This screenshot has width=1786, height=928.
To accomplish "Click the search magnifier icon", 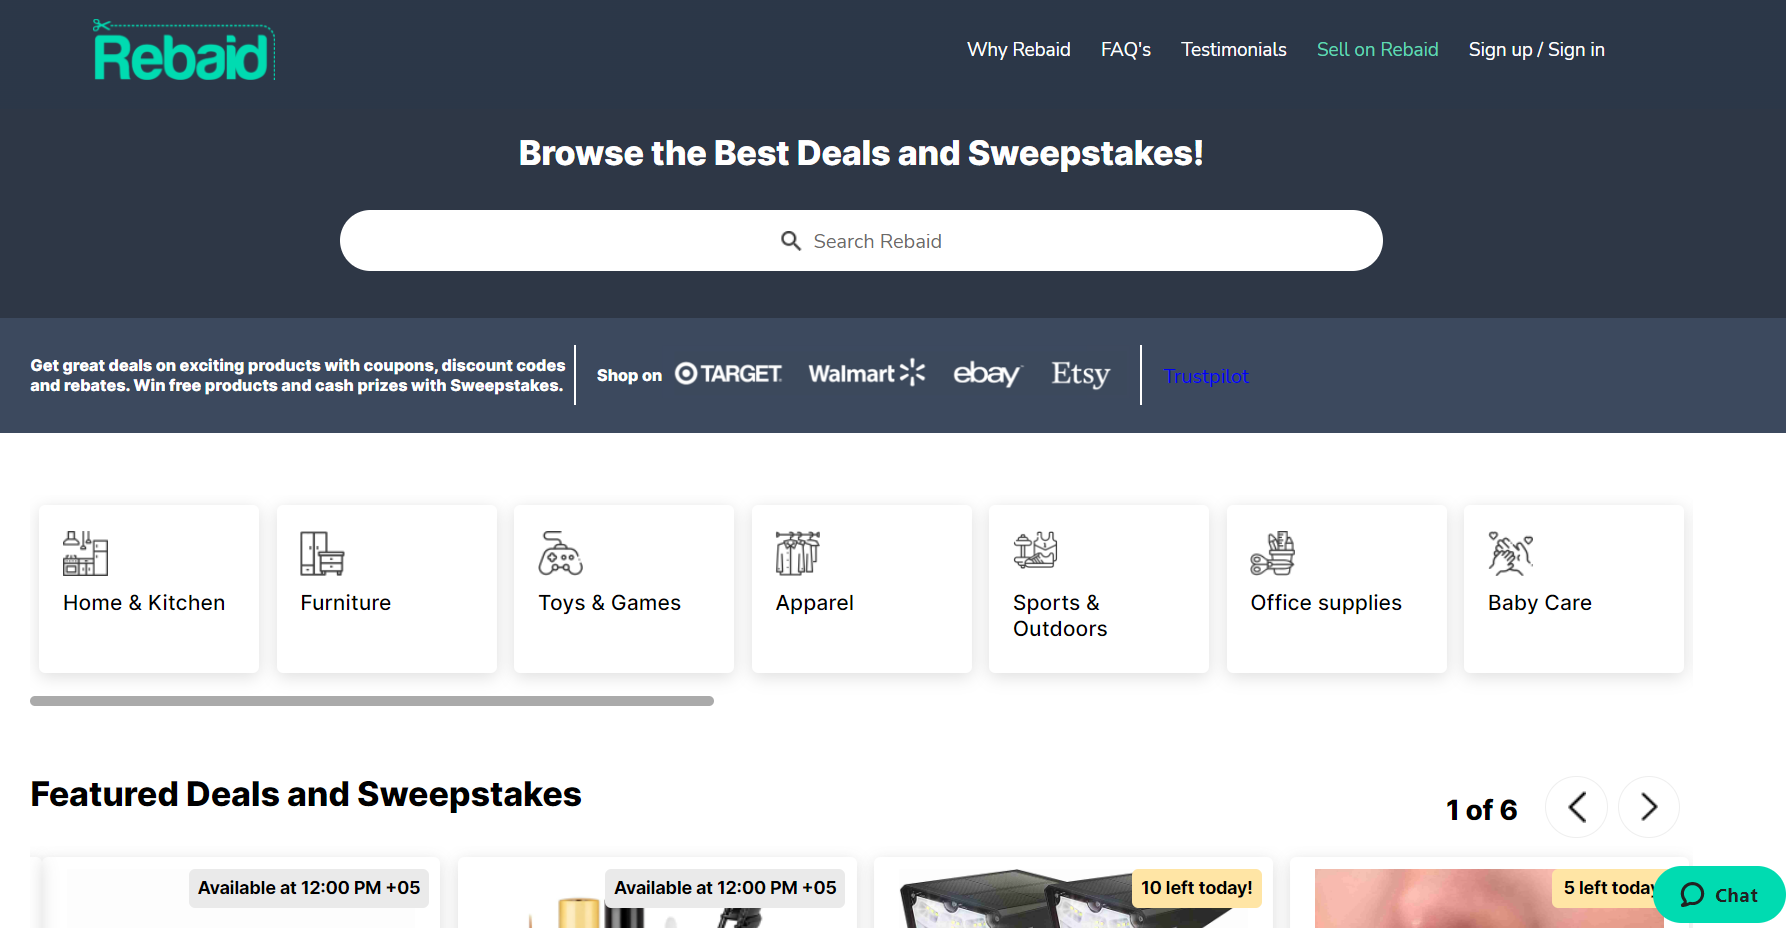I will [x=790, y=240].
